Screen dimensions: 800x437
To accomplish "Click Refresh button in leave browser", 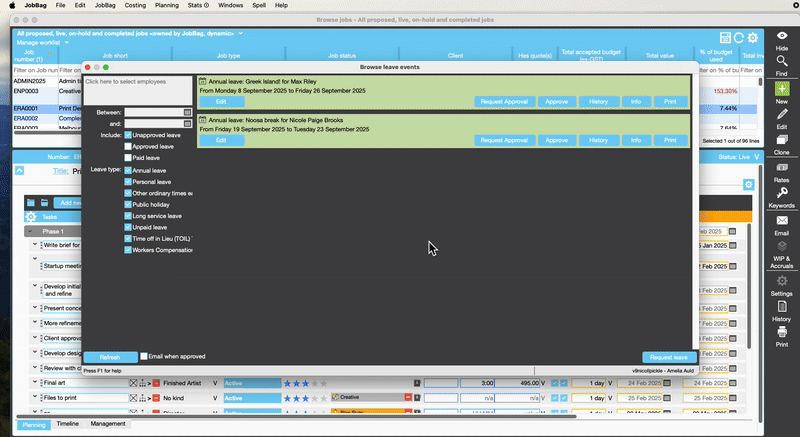I will click(110, 357).
